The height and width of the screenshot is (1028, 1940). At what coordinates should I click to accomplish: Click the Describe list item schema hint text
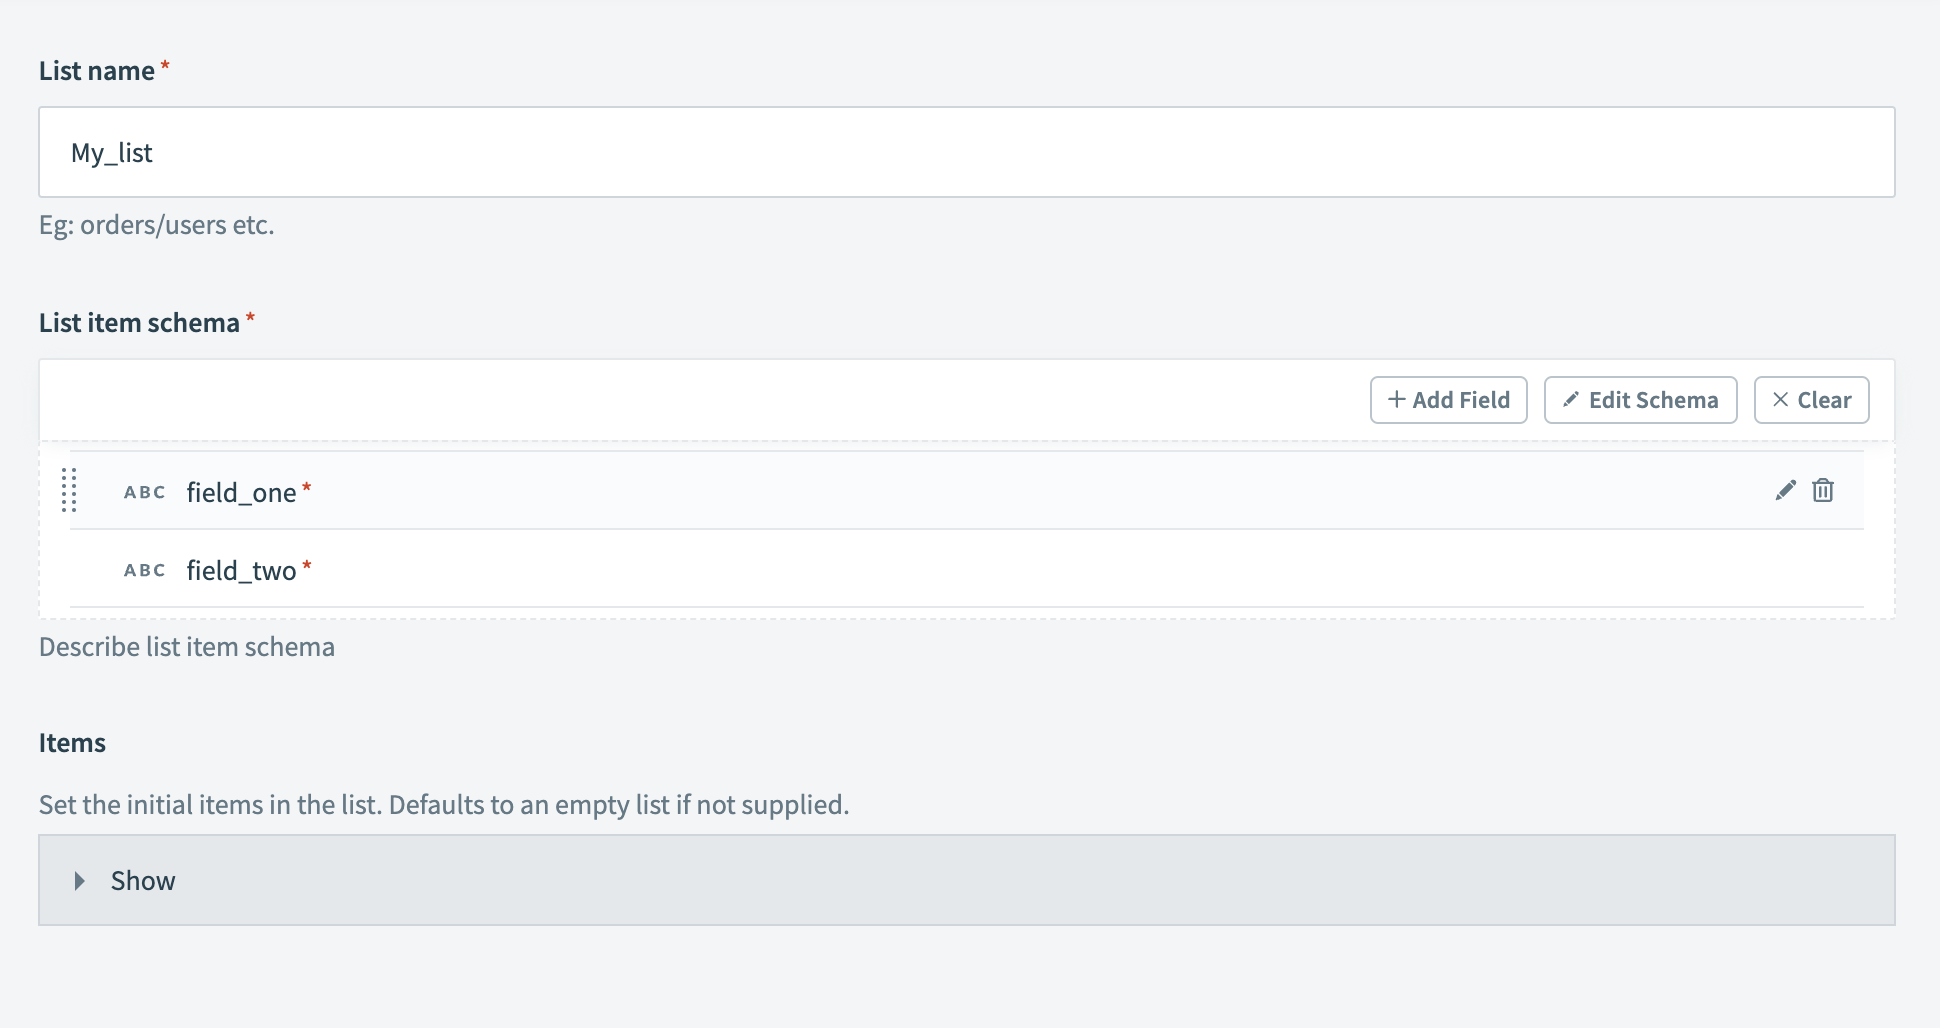click(187, 647)
